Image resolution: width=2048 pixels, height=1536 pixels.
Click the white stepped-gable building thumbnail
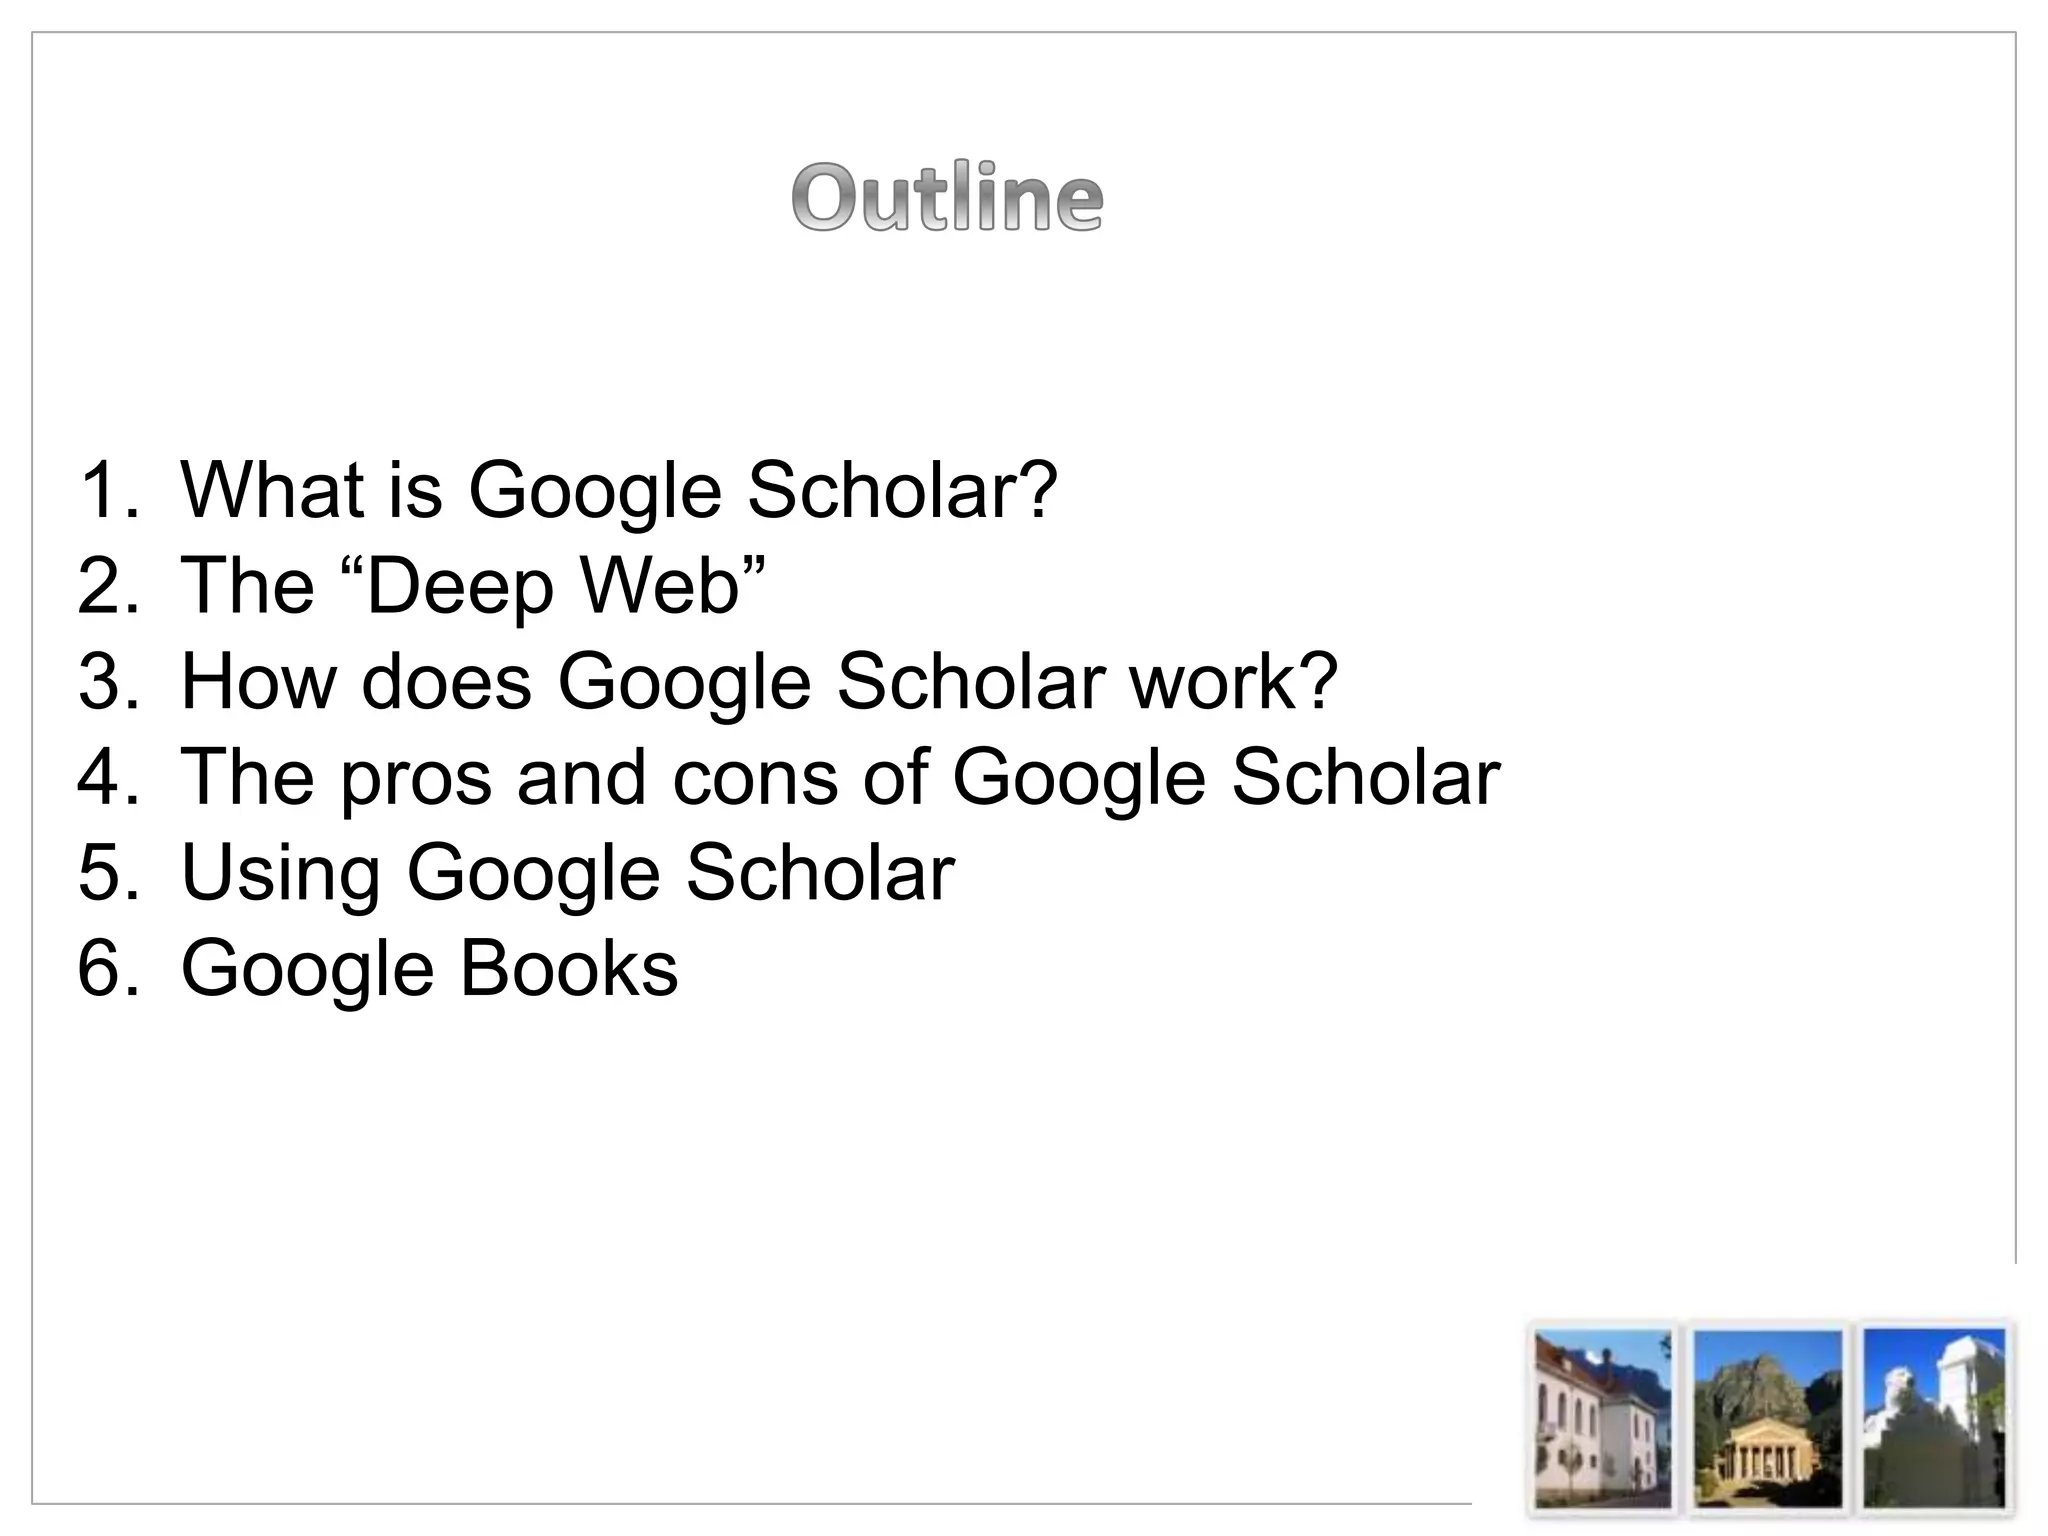click(x=1934, y=1417)
